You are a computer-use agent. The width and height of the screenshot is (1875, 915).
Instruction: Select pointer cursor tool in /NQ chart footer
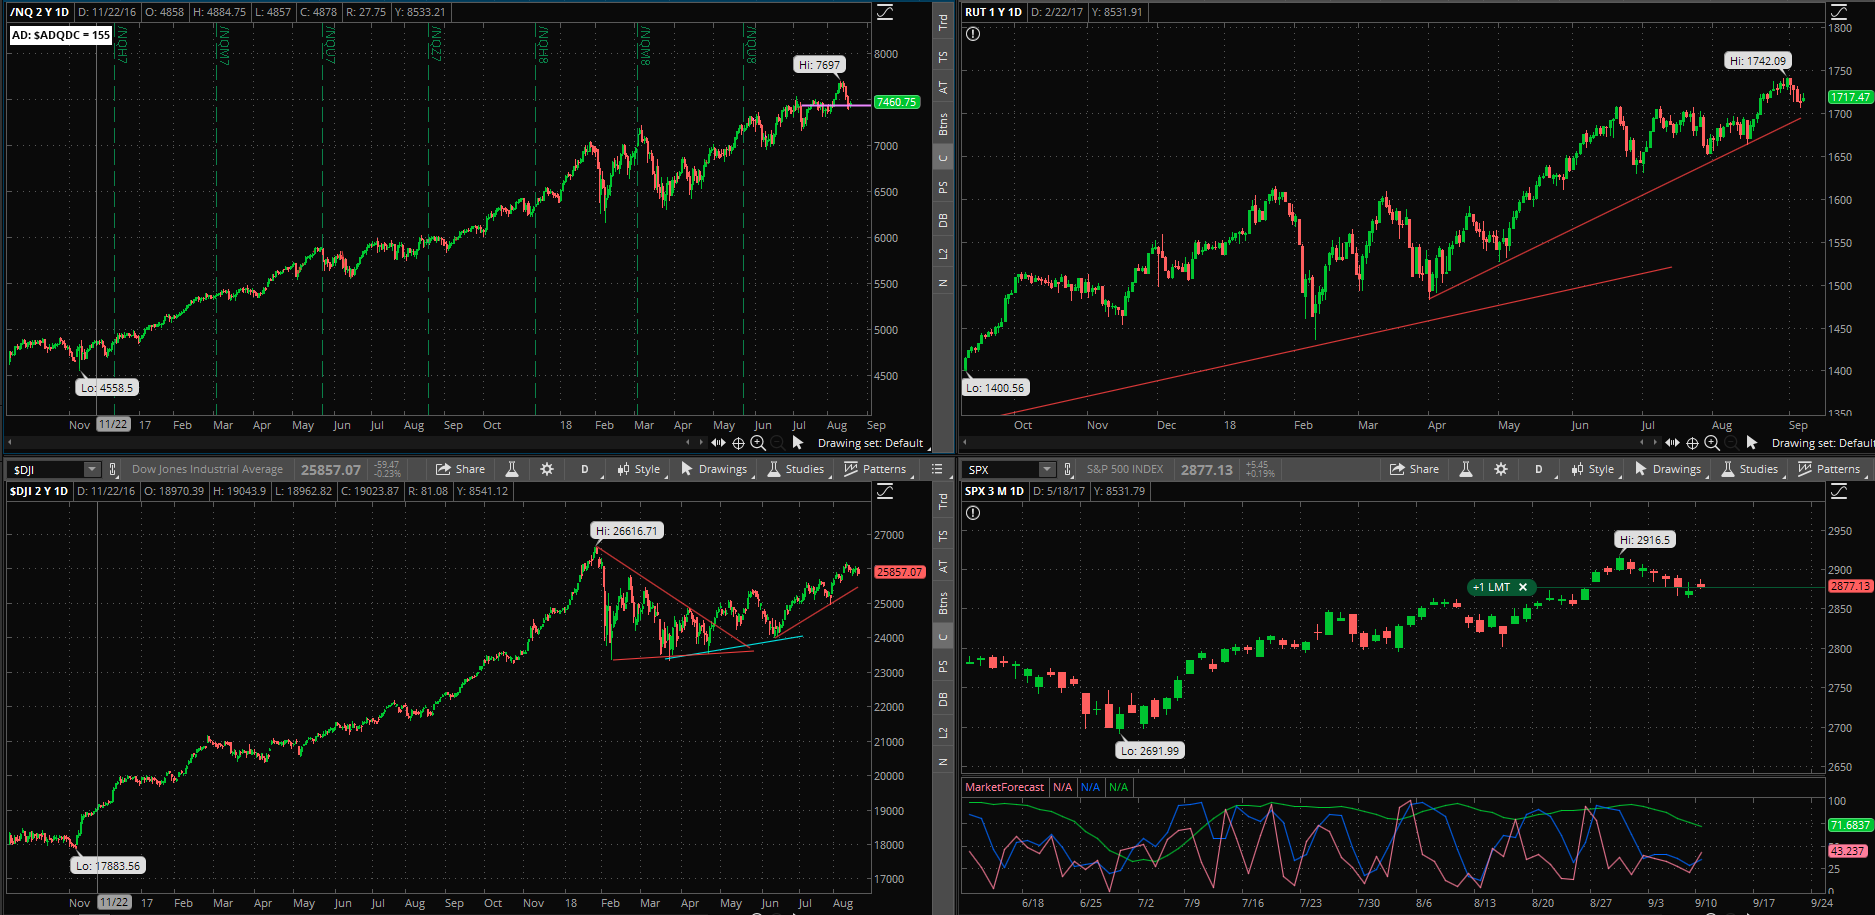pos(798,443)
